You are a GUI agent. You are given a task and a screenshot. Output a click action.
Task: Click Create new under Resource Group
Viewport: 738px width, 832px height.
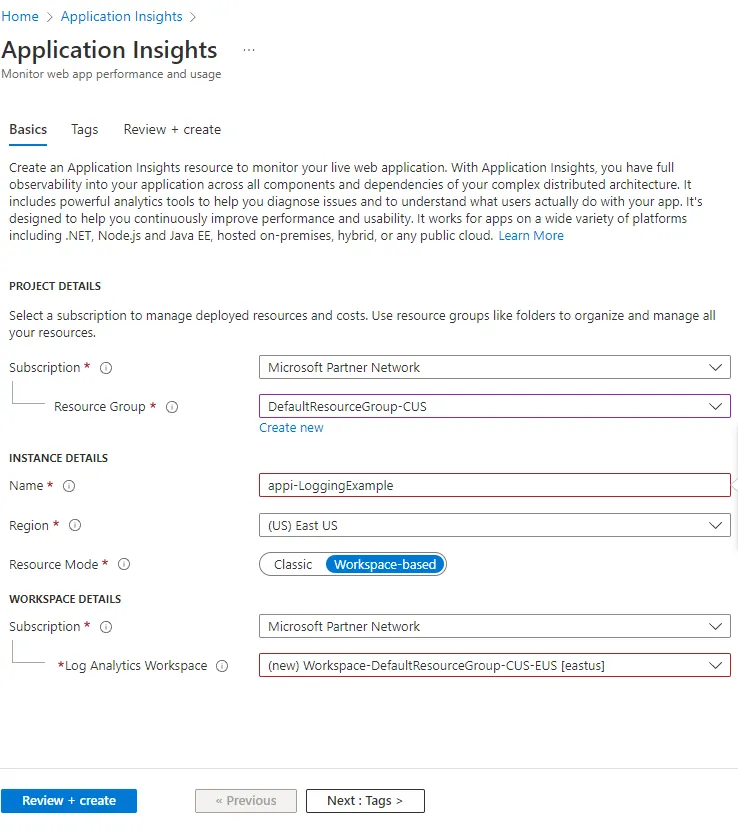[291, 427]
